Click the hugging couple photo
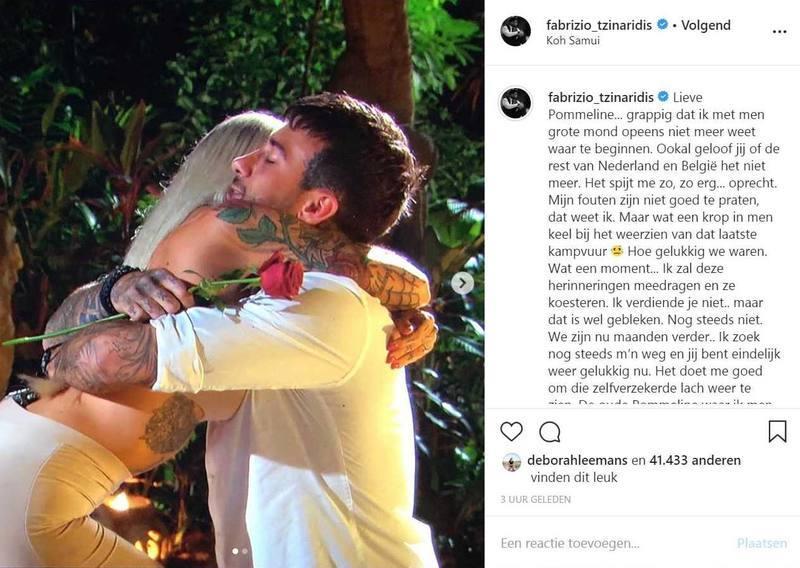Screen dimensions: 800x568 pos(242,284)
